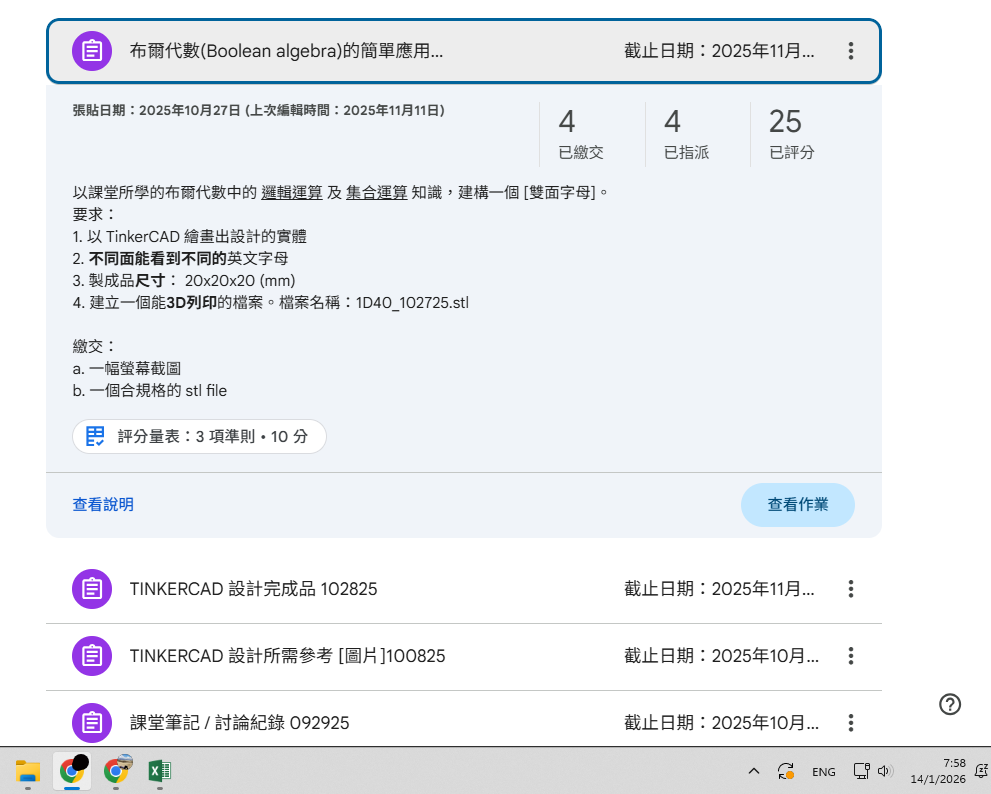
Task: Open more options for TINKERCAD 設計所需參考
Action: coord(850,656)
